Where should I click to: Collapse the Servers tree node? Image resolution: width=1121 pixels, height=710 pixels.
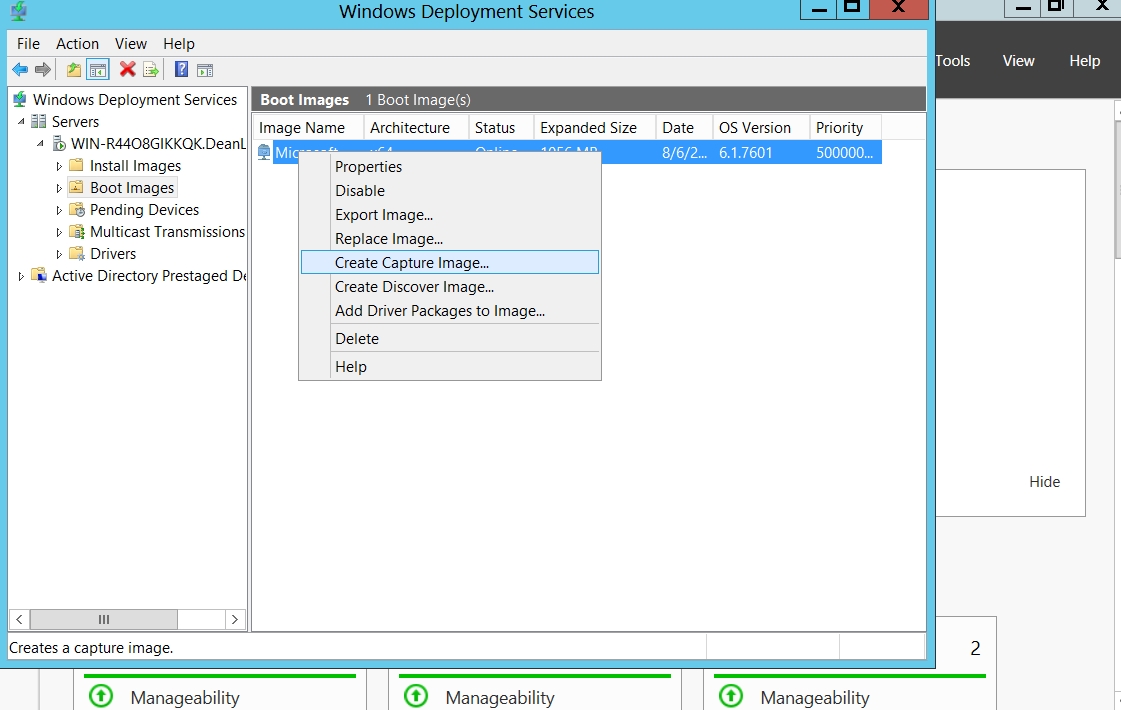click(21, 122)
